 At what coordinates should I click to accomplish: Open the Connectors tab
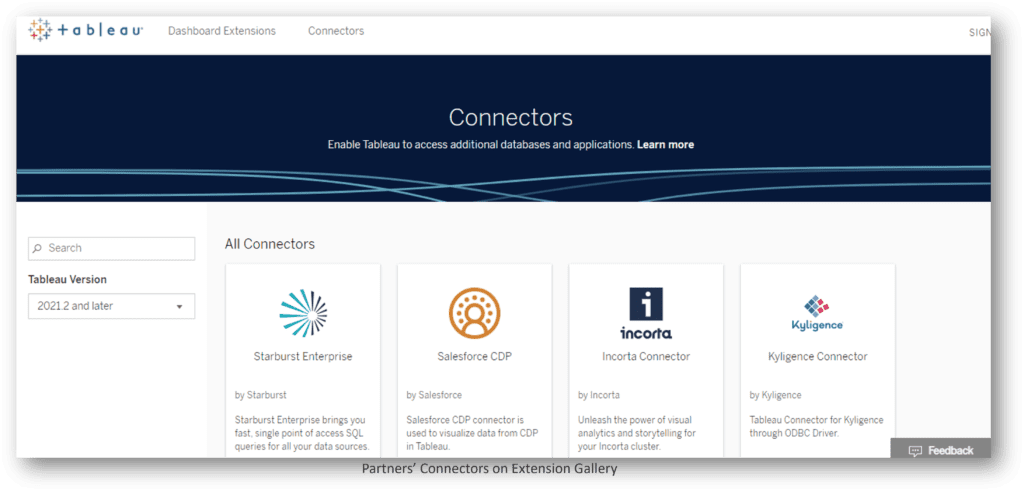tap(336, 31)
